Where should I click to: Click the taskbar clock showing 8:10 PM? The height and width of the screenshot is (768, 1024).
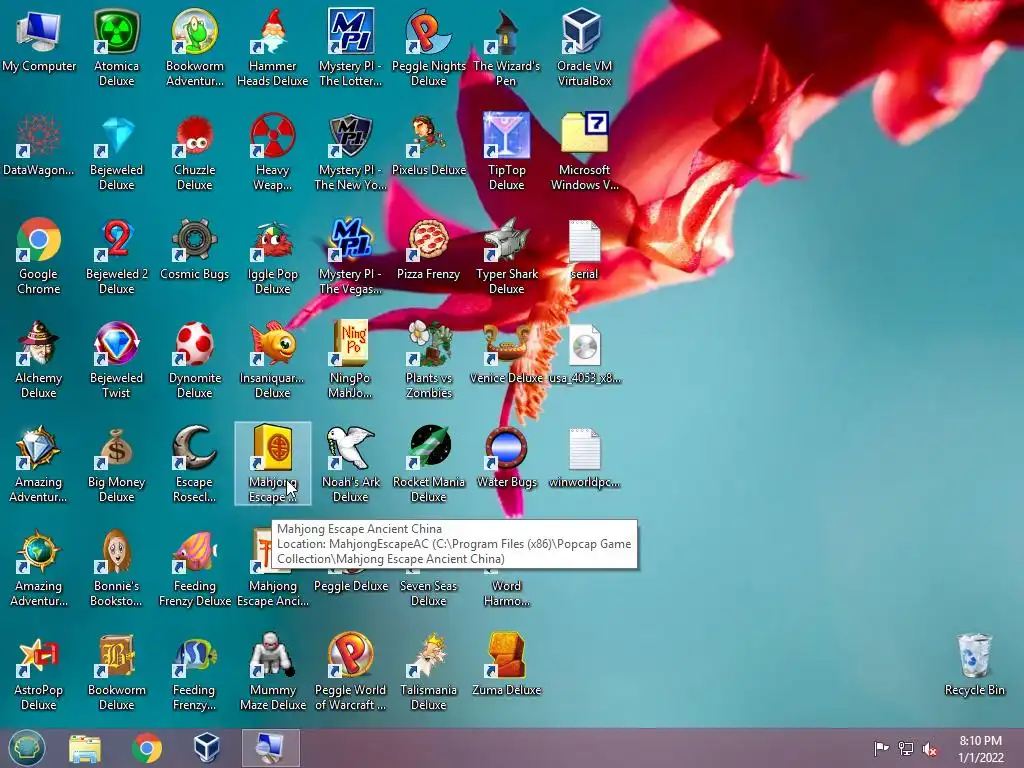(980, 749)
